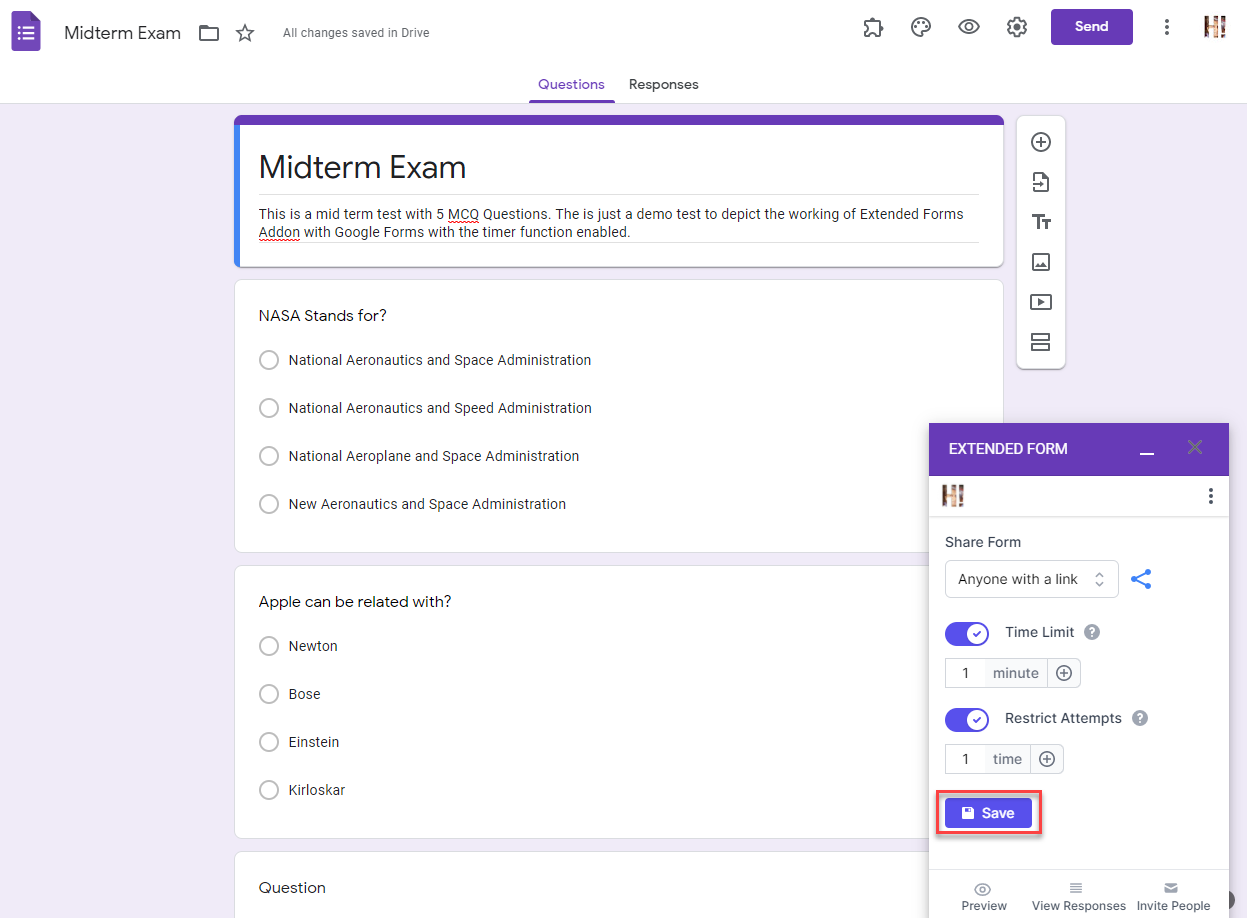This screenshot has height=918, width=1247.
Task: Select the Newton answer option
Action: point(268,645)
